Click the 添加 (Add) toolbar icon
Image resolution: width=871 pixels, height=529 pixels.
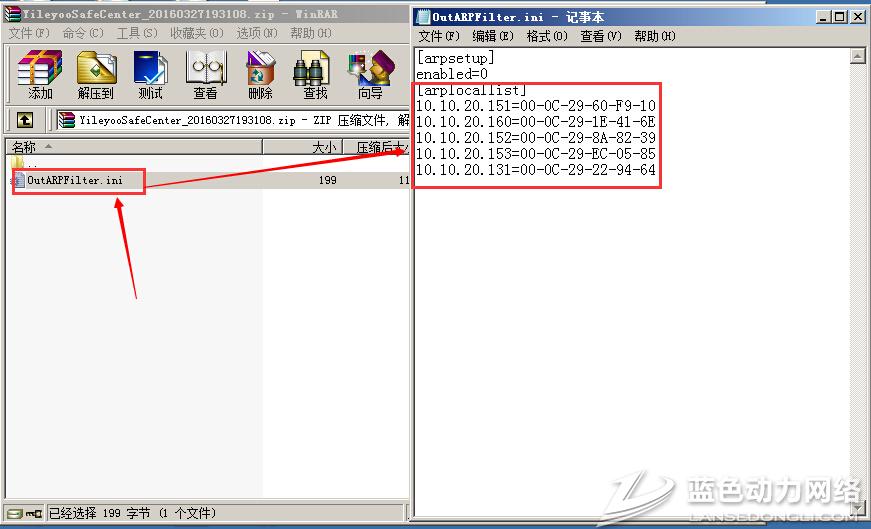pos(40,75)
